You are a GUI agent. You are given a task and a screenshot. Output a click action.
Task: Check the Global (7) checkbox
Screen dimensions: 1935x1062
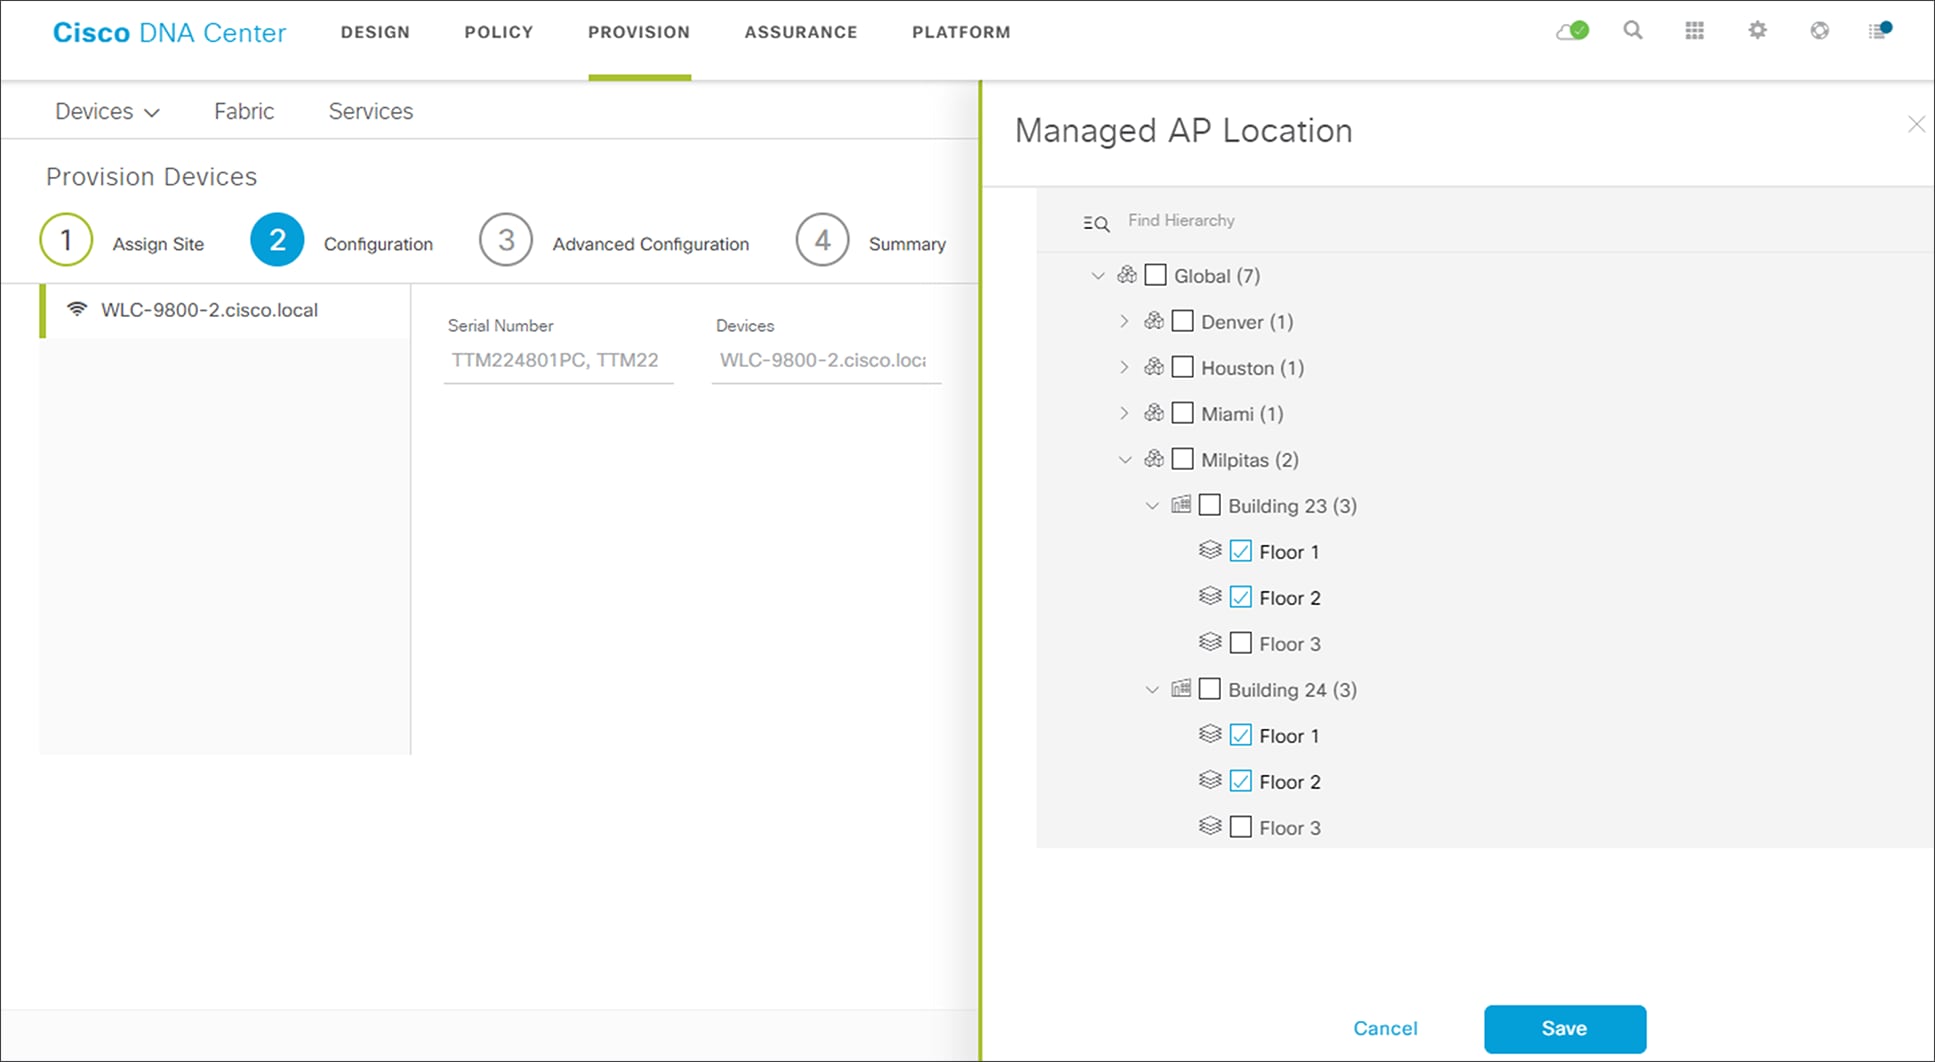tap(1155, 275)
